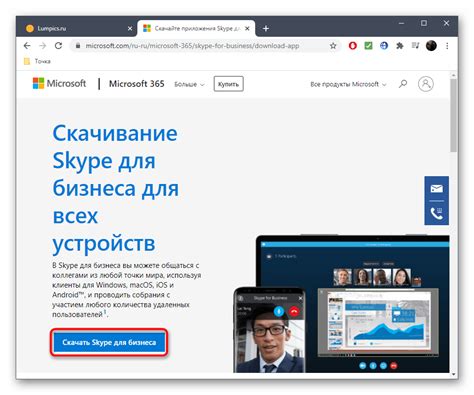The height and width of the screenshot is (395, 474).
Task: Click the Microsoft account sign-in icon
Action: tap(426, 84)
